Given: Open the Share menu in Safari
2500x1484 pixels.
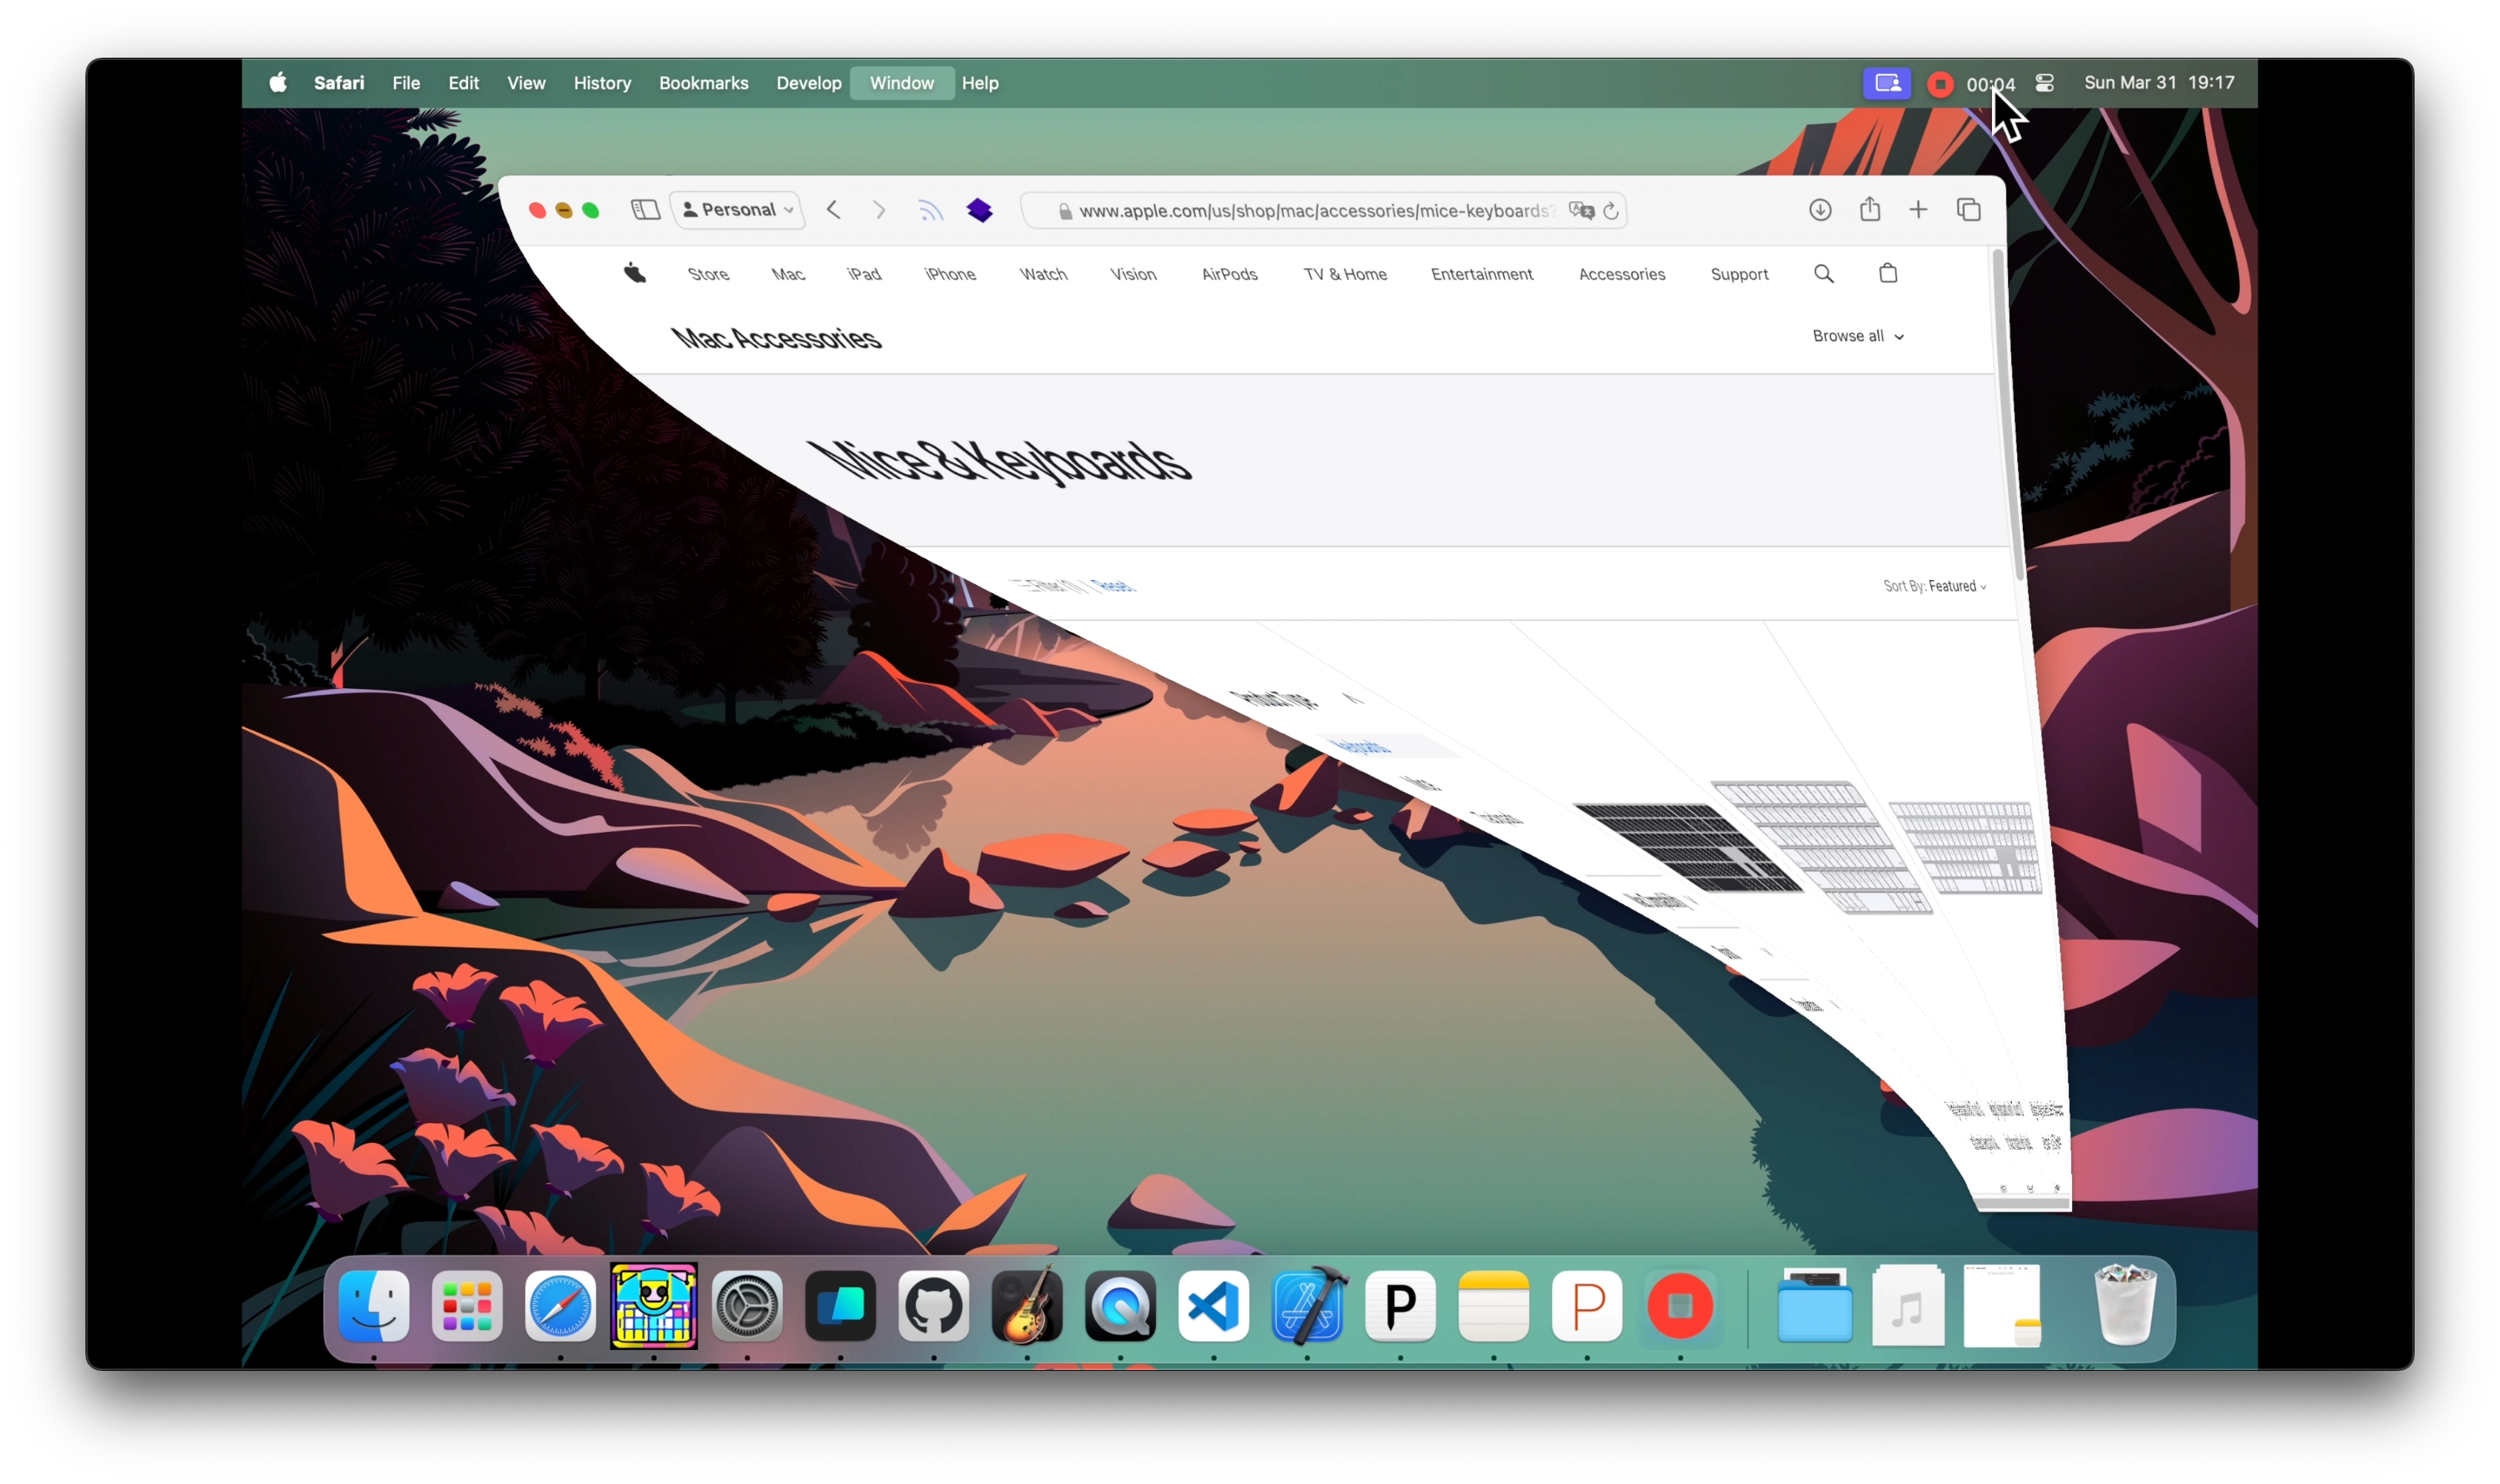Looking at the screenshot, I should (1869, 209).
